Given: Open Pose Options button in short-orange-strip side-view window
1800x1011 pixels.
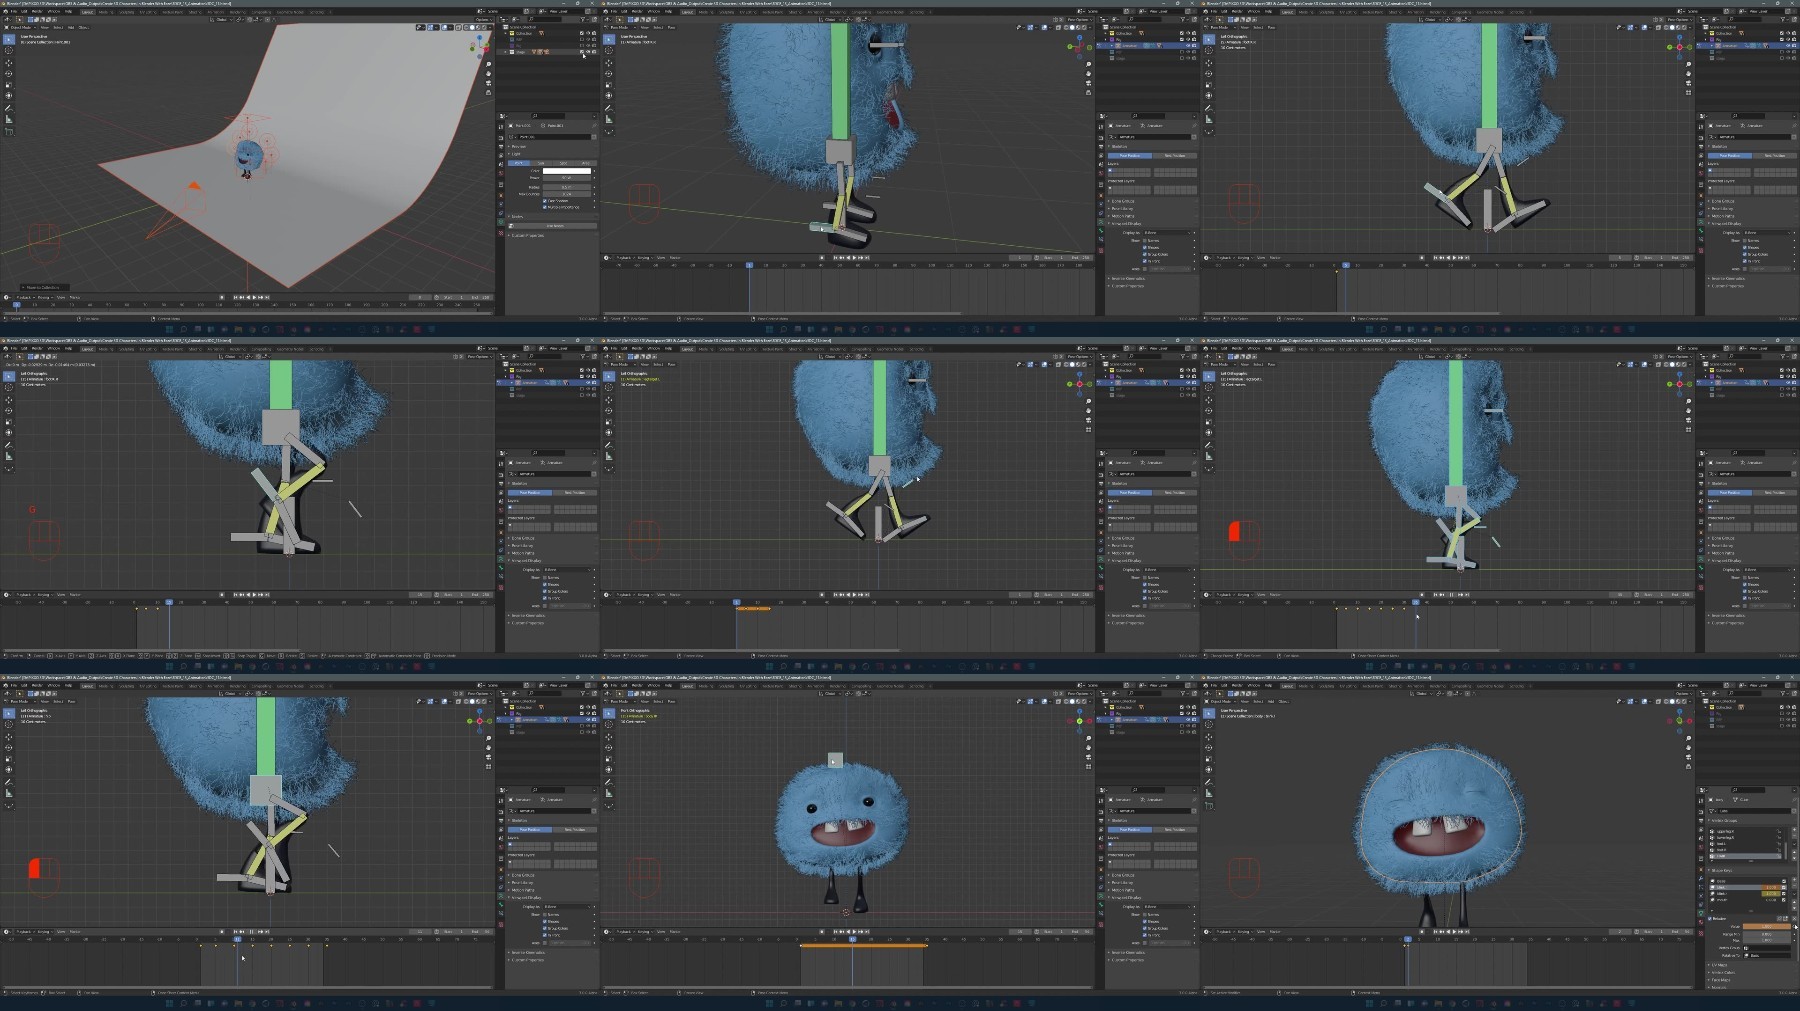Looking at the screenshot, I should pyautogui.click(x=1079, y=357).
